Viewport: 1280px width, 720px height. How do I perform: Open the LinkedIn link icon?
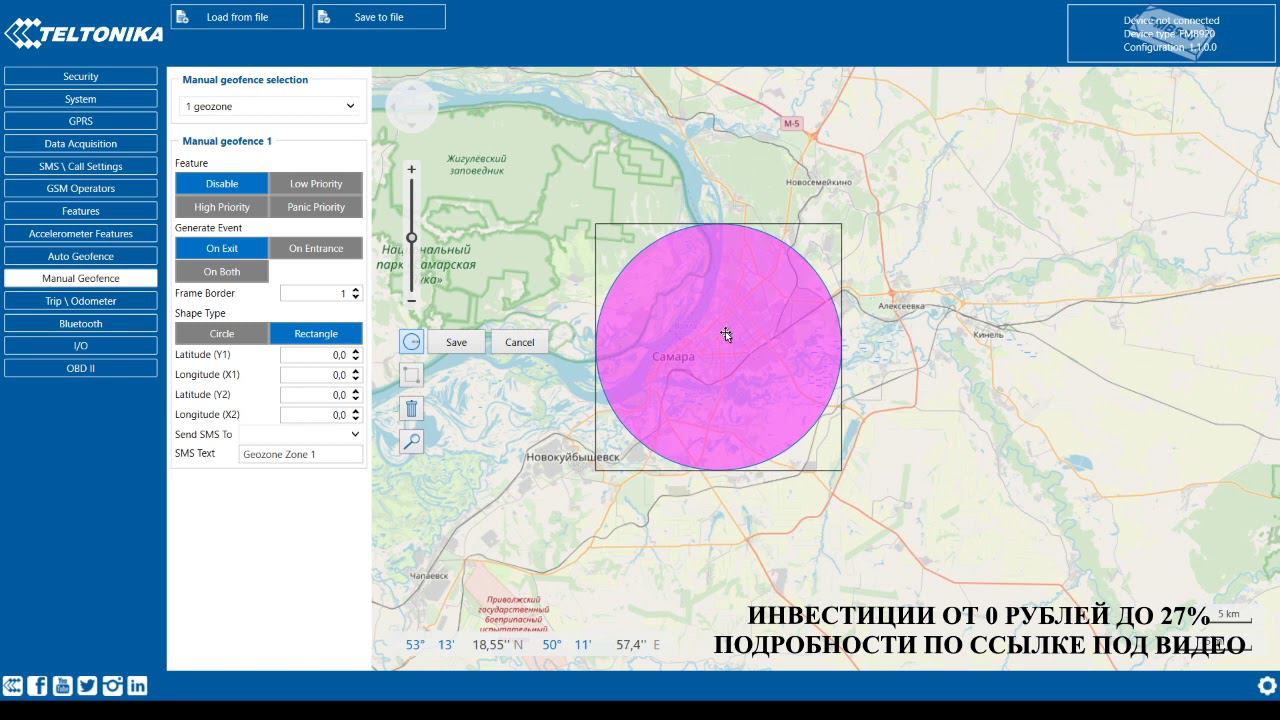[137, 685]
